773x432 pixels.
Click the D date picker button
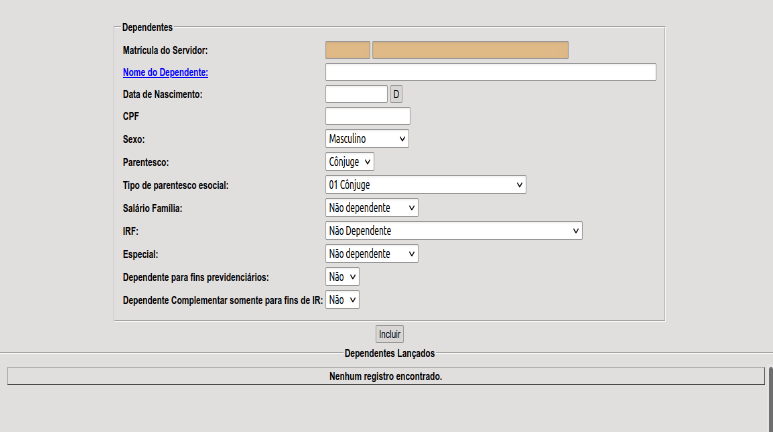(x=396, y=94)
